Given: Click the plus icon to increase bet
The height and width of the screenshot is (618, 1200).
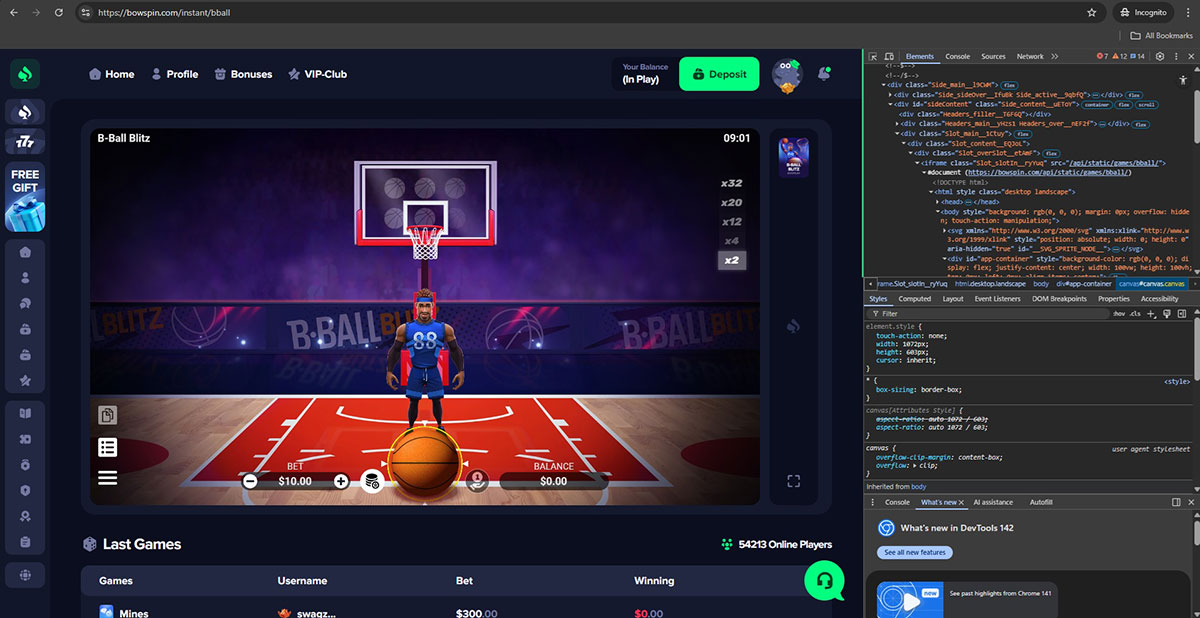Looking at the screenshot, I should coord(341,481).
